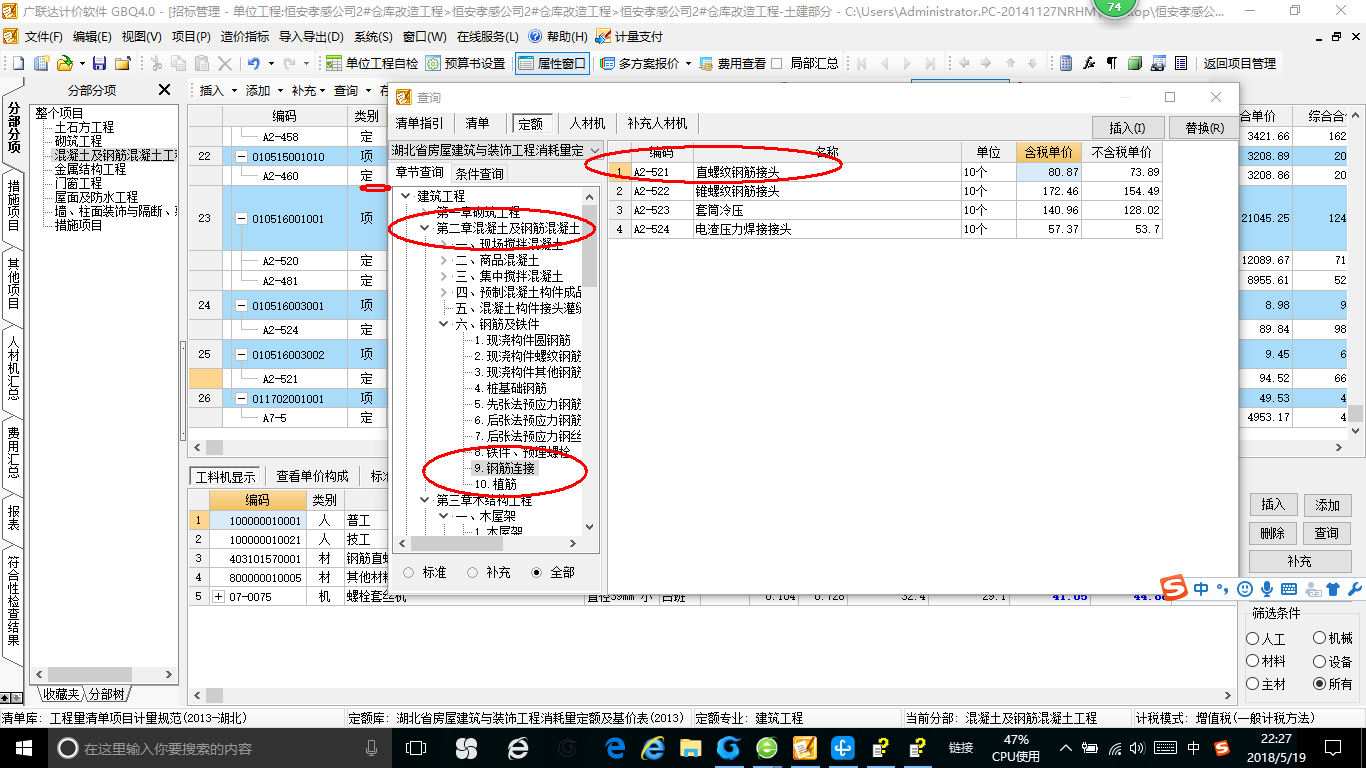This screenshot has width=1366, height=768.
Task: Click the Open folder toolbar icon
Action: (64, 63)
